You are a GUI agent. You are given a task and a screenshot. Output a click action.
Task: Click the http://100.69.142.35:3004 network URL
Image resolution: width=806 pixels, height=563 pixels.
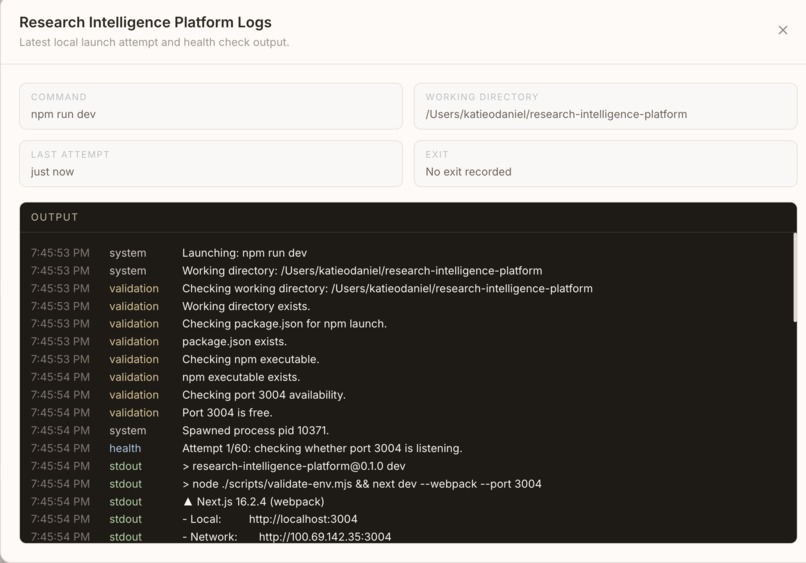point(325,537)
